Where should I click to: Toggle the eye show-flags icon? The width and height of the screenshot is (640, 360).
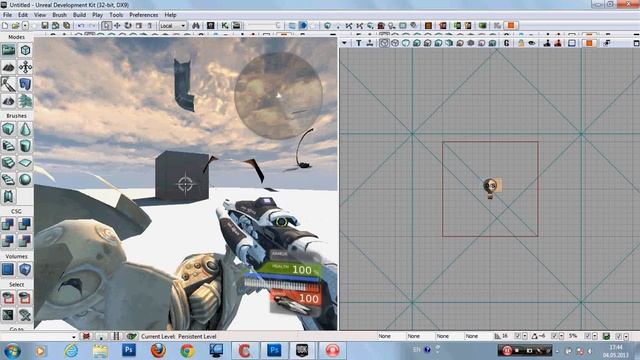(531, 43)
